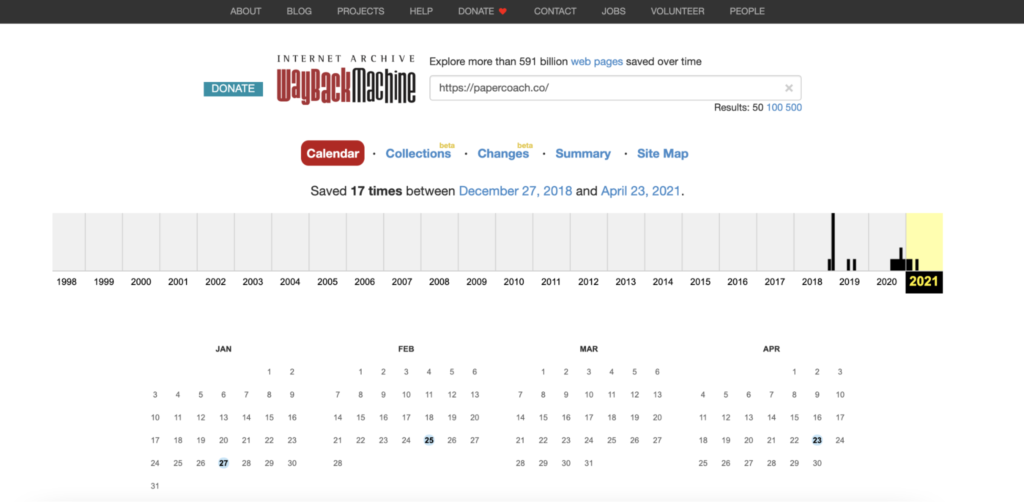1024x502 pixels.
Task: Click March 31 in the calendar
Action: (588, 463)
